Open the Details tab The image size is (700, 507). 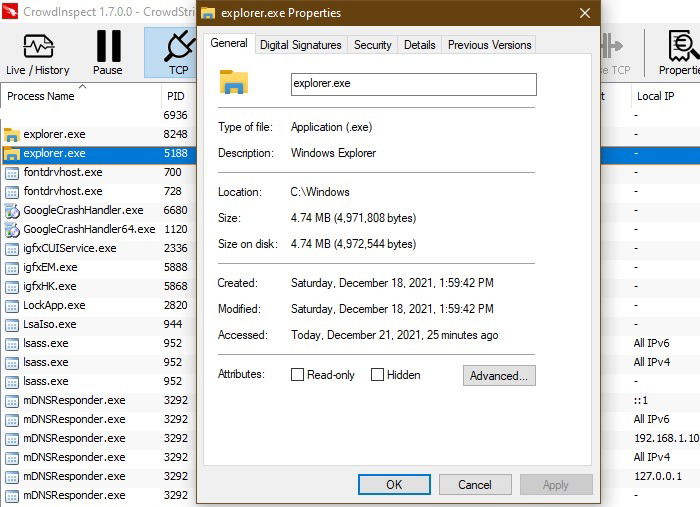click(x=420, y=45)
